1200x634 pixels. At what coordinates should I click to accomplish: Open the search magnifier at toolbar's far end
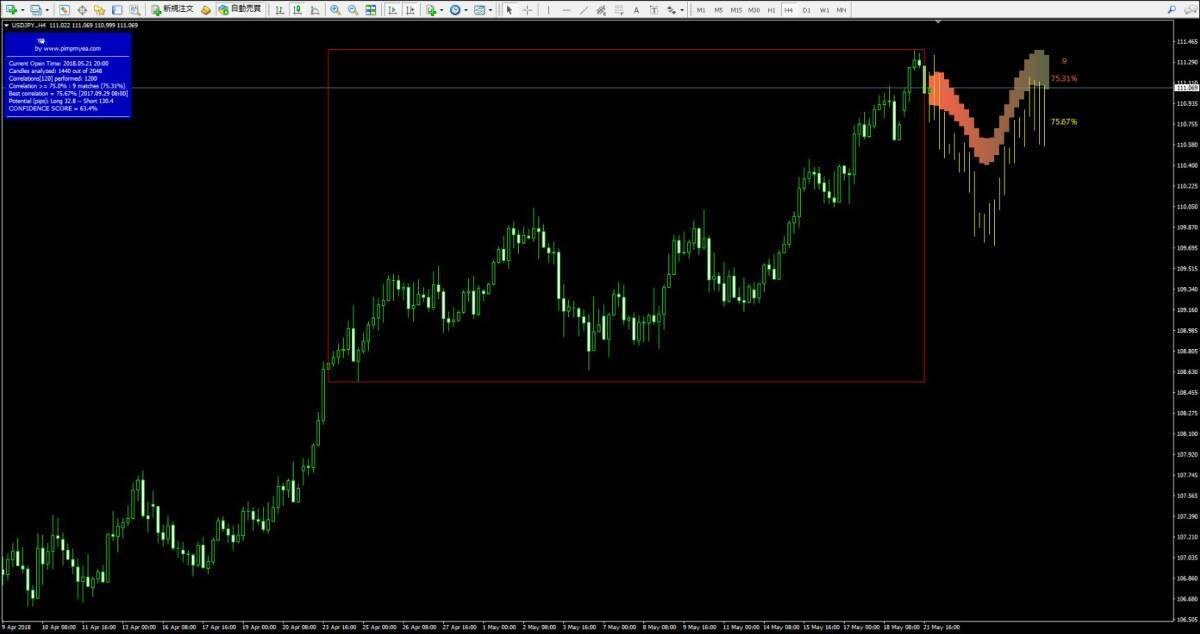tap(1170, 9)
